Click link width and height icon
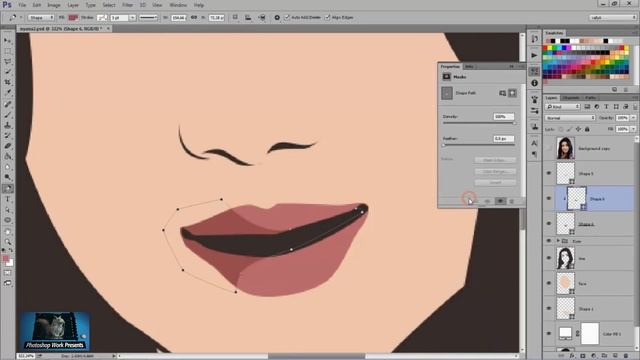The height and width of the screenshot is (360, 640). coord(194,18)
